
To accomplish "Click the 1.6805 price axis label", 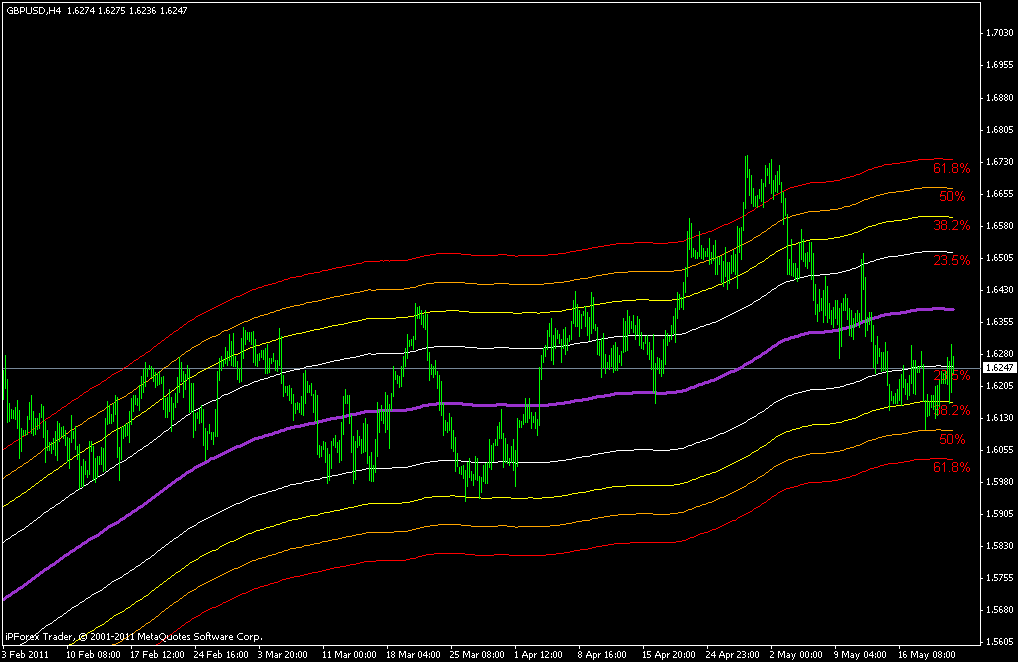I will pyautogui.click(x=999, y=129).
